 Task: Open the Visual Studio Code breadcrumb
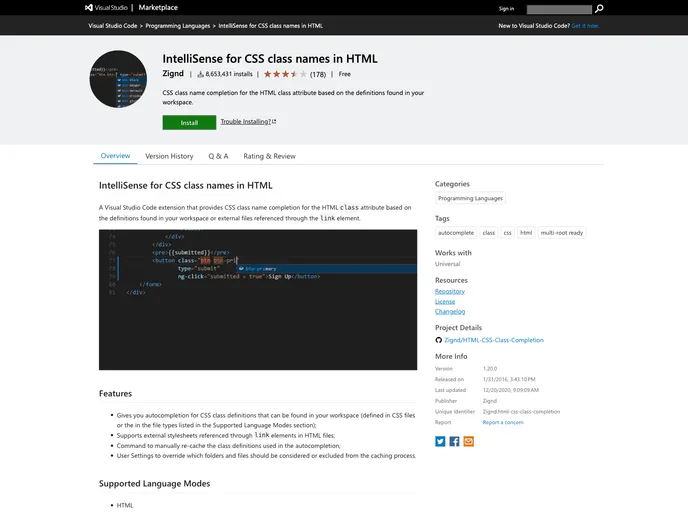113,26
